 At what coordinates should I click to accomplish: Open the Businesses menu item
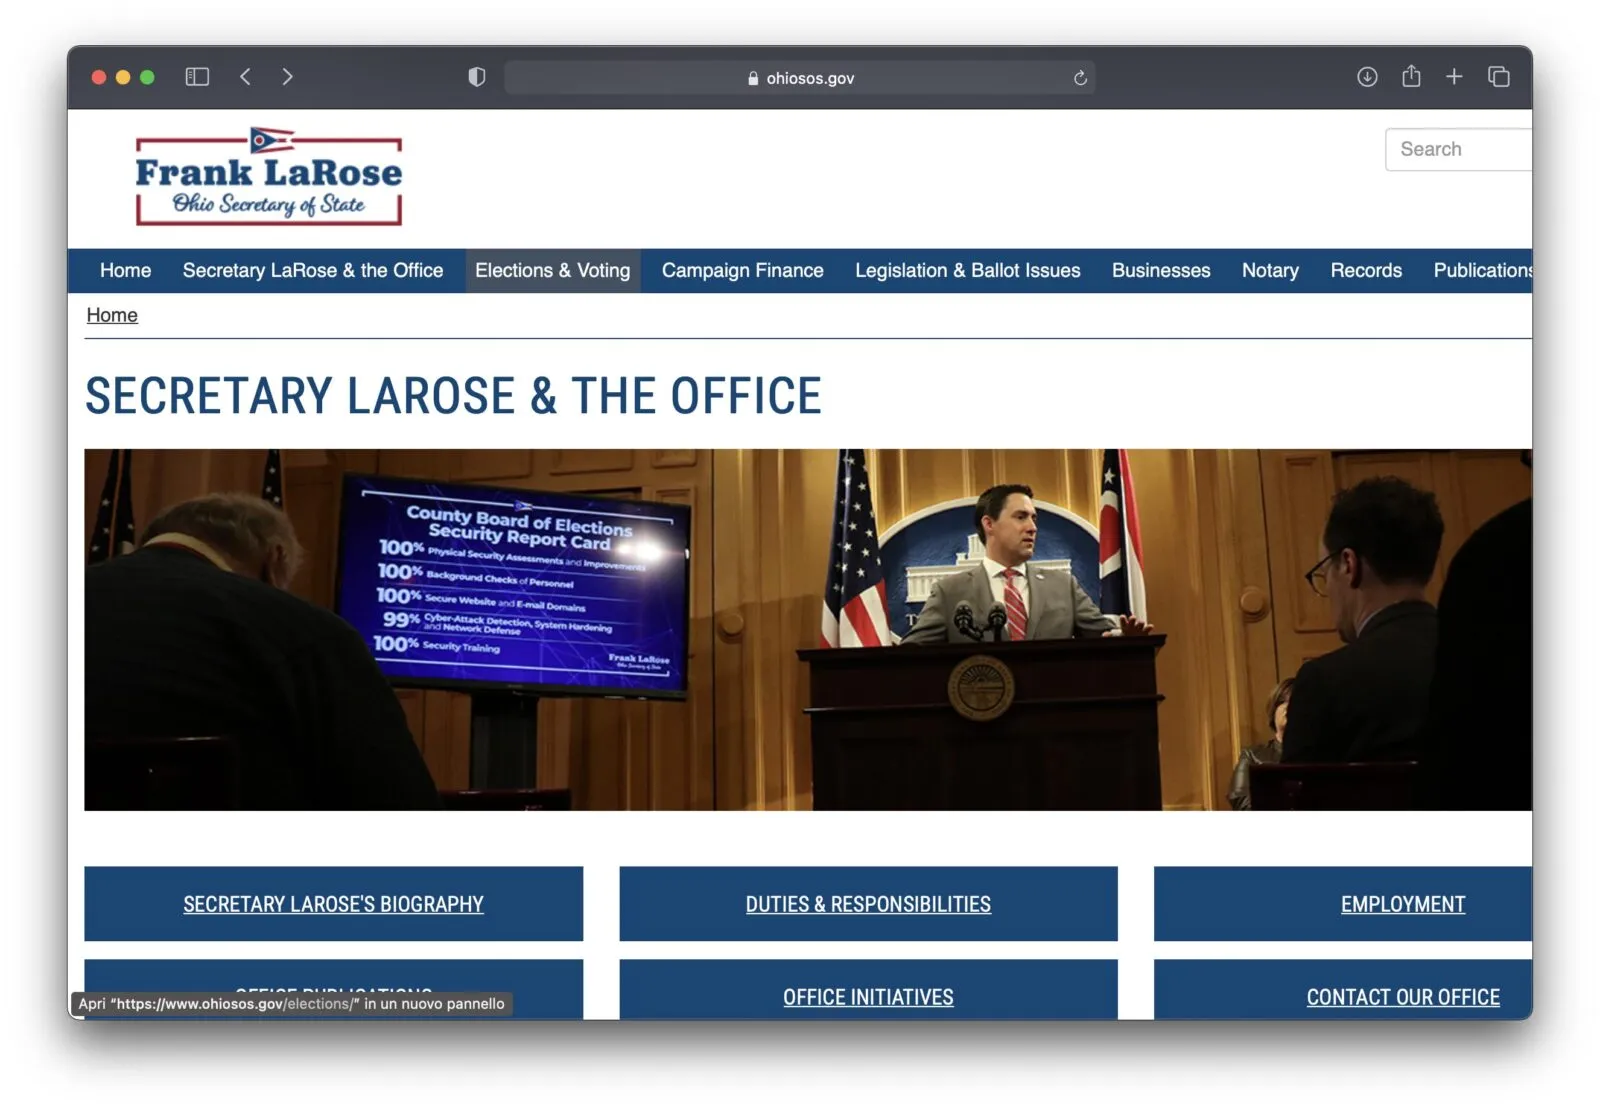pyautogui.click(x=1161, y=271)
